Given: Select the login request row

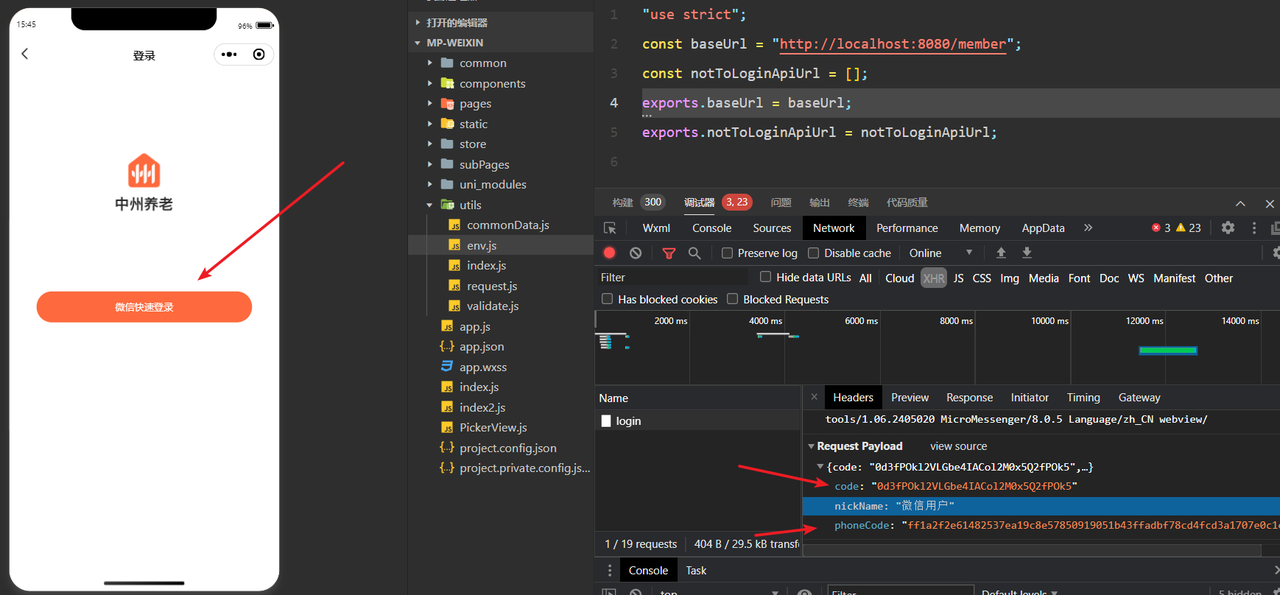Looking at the screenshot, I should [x=698, y=421].
